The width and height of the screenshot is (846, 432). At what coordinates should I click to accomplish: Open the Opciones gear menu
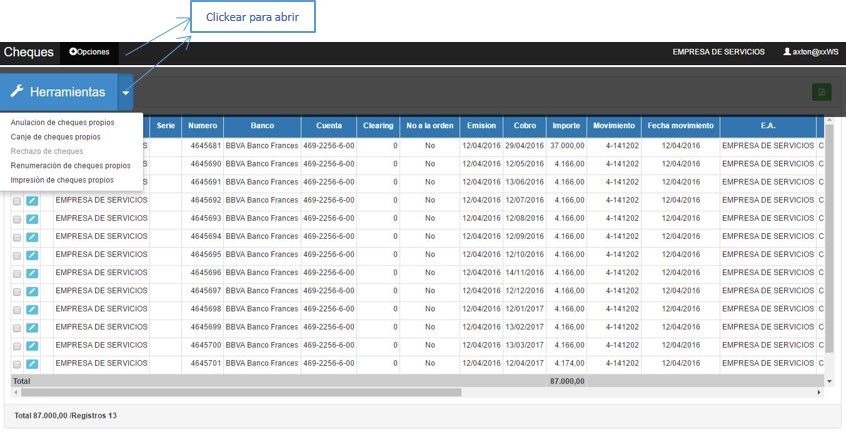point(89,51)
